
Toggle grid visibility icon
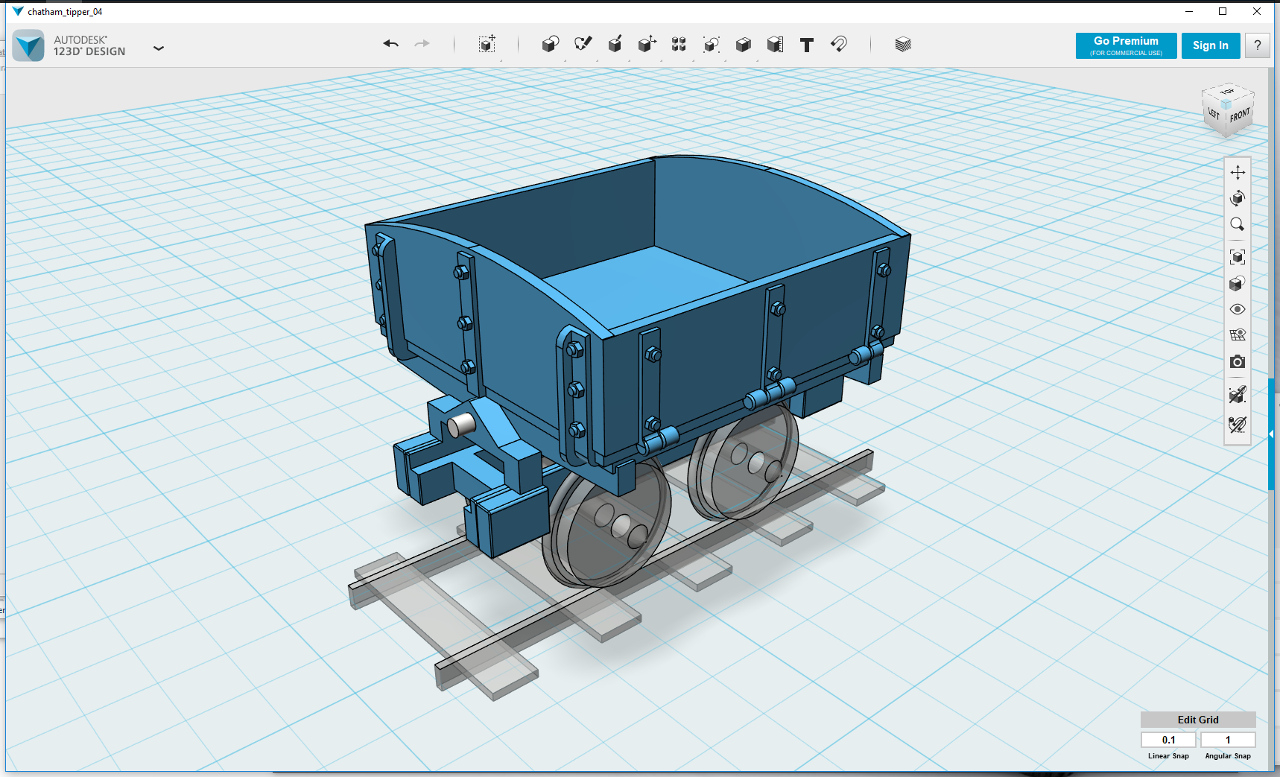1238,336
